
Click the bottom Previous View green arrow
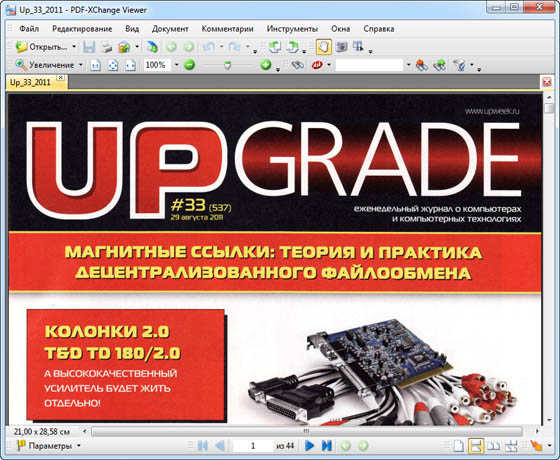(345, 445)
